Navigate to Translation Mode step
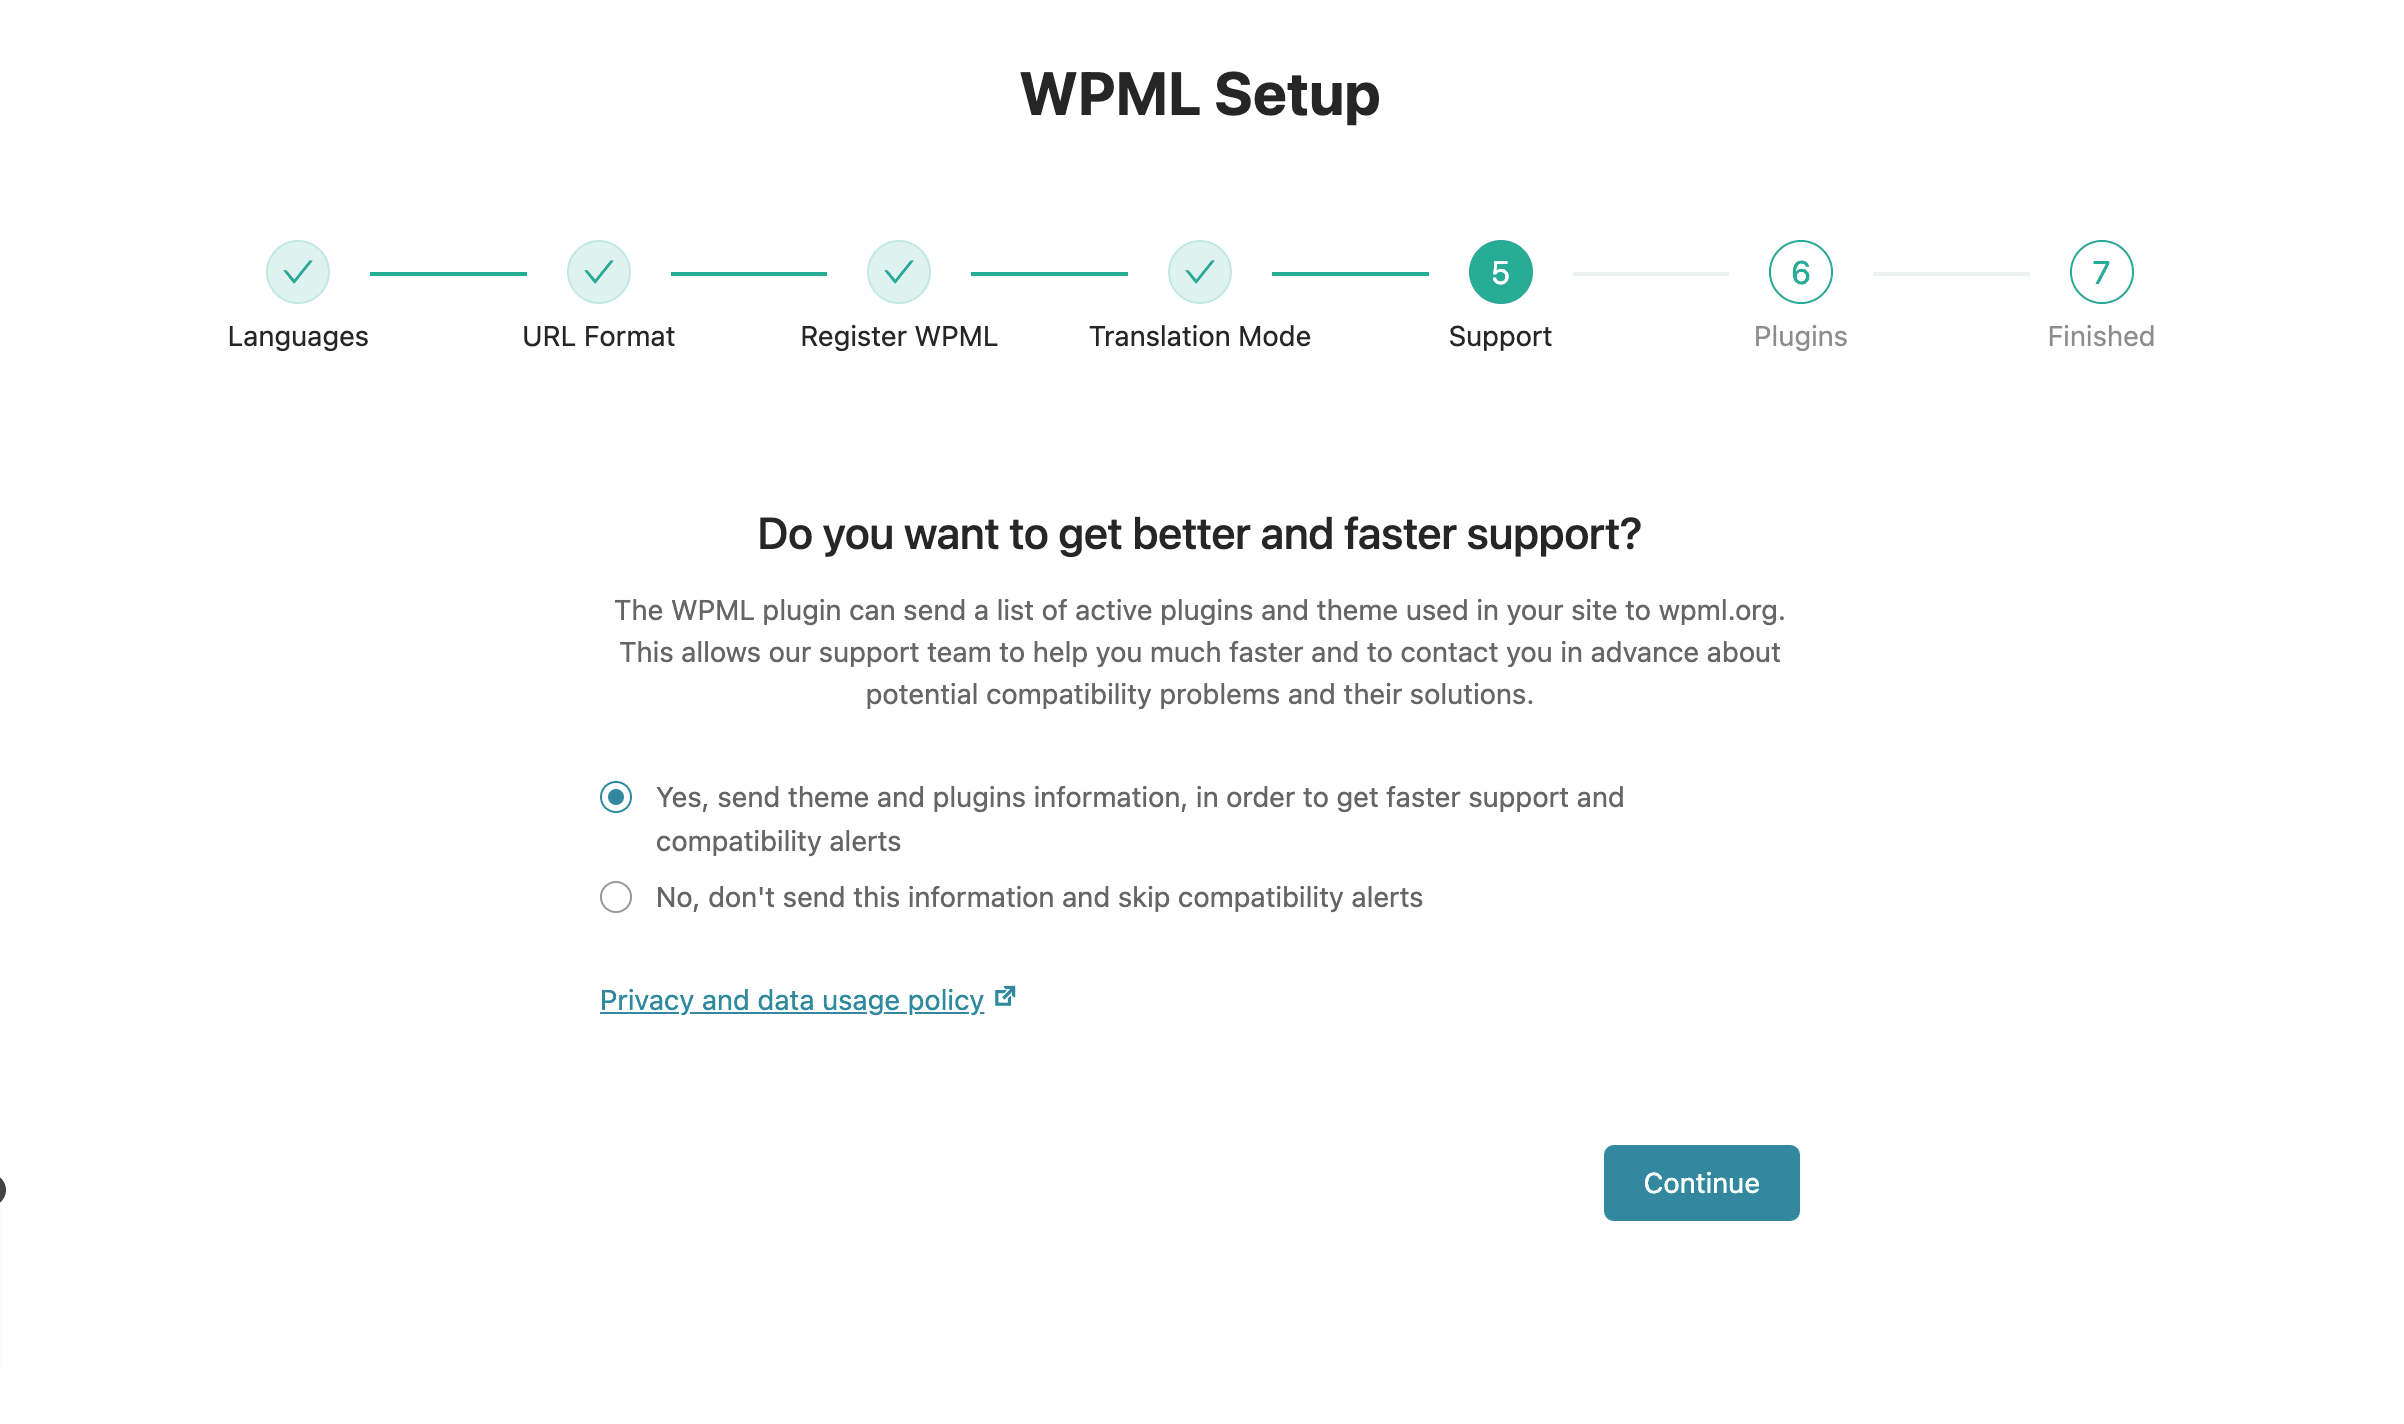The image size is (2404, 1424). tap(1200, 271)
